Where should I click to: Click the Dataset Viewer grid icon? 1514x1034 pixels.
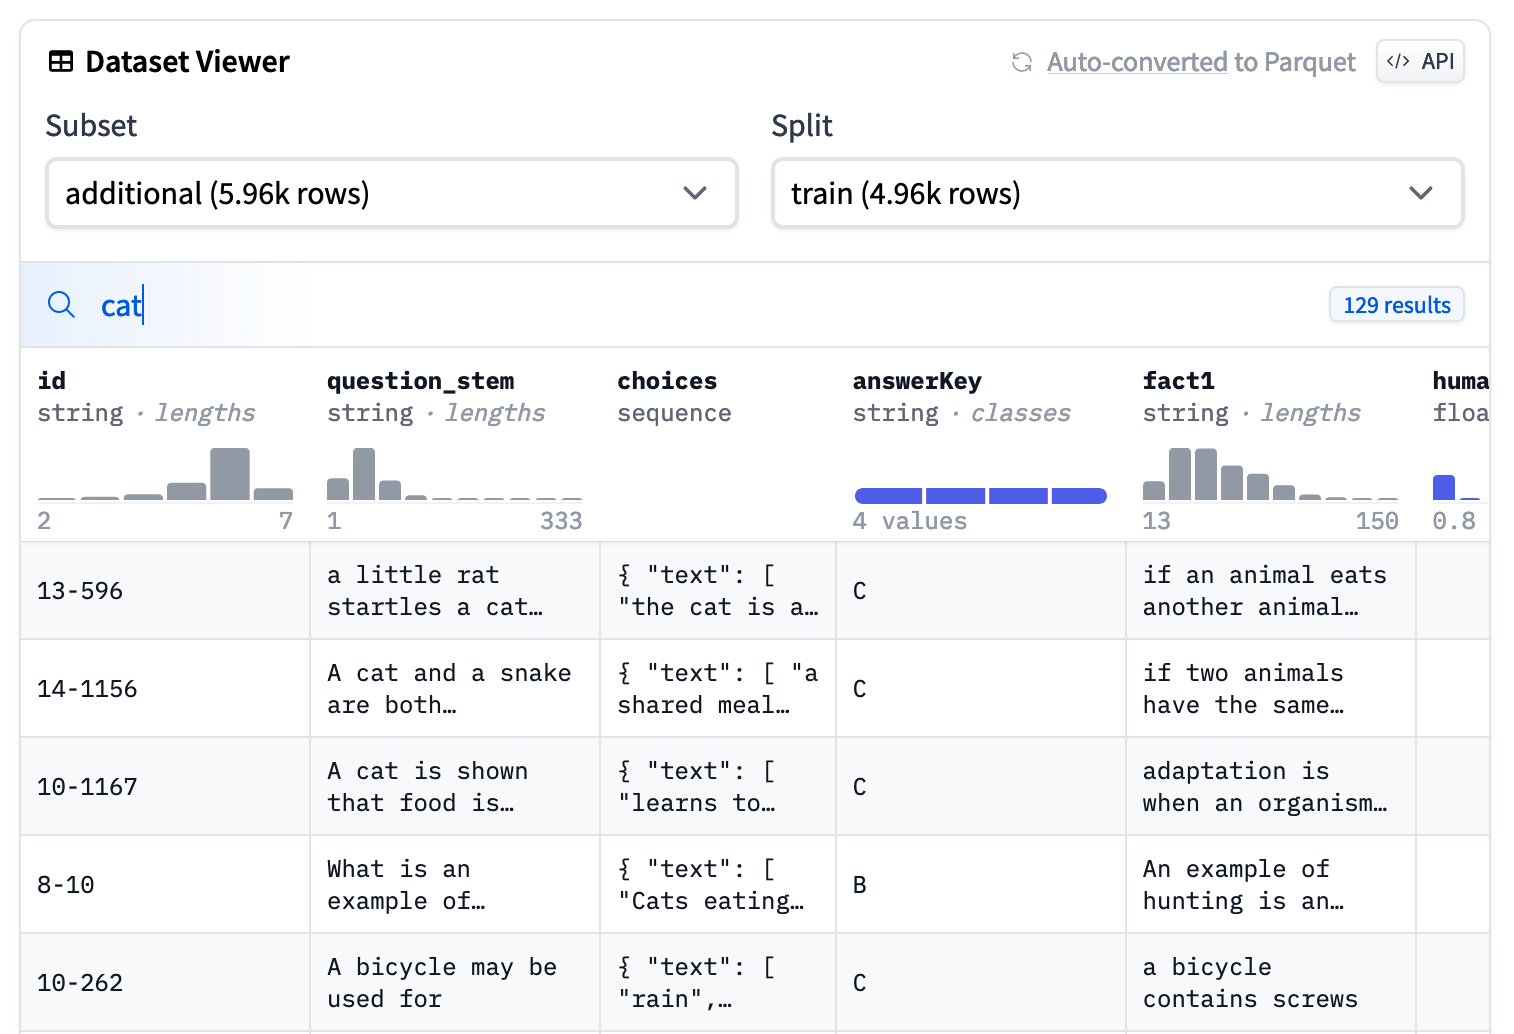tap(61, 61)
